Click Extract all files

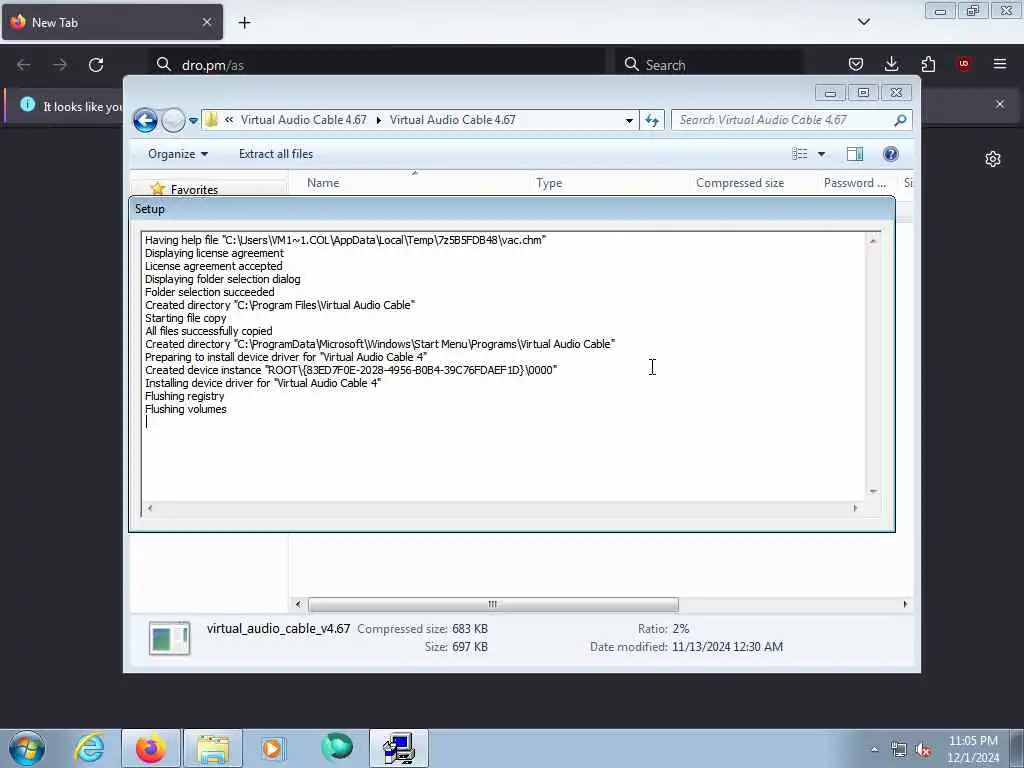coord(276,154)
